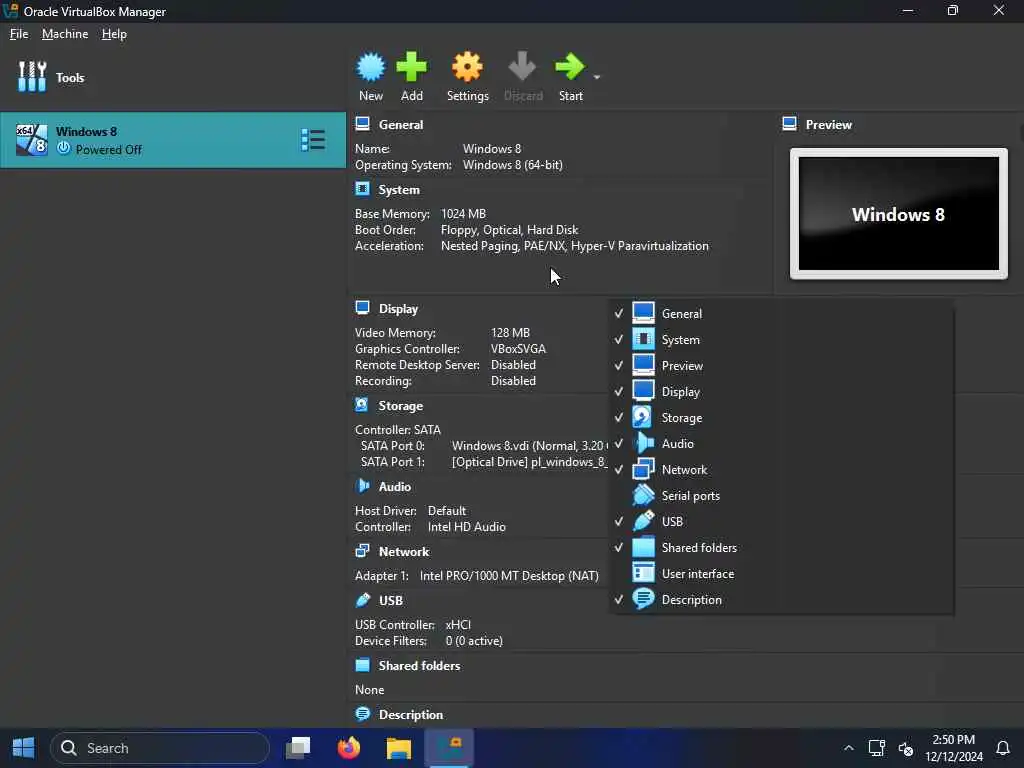The image size is (1024, 768).
Task: Click the USB section header link
Action: 391,601
